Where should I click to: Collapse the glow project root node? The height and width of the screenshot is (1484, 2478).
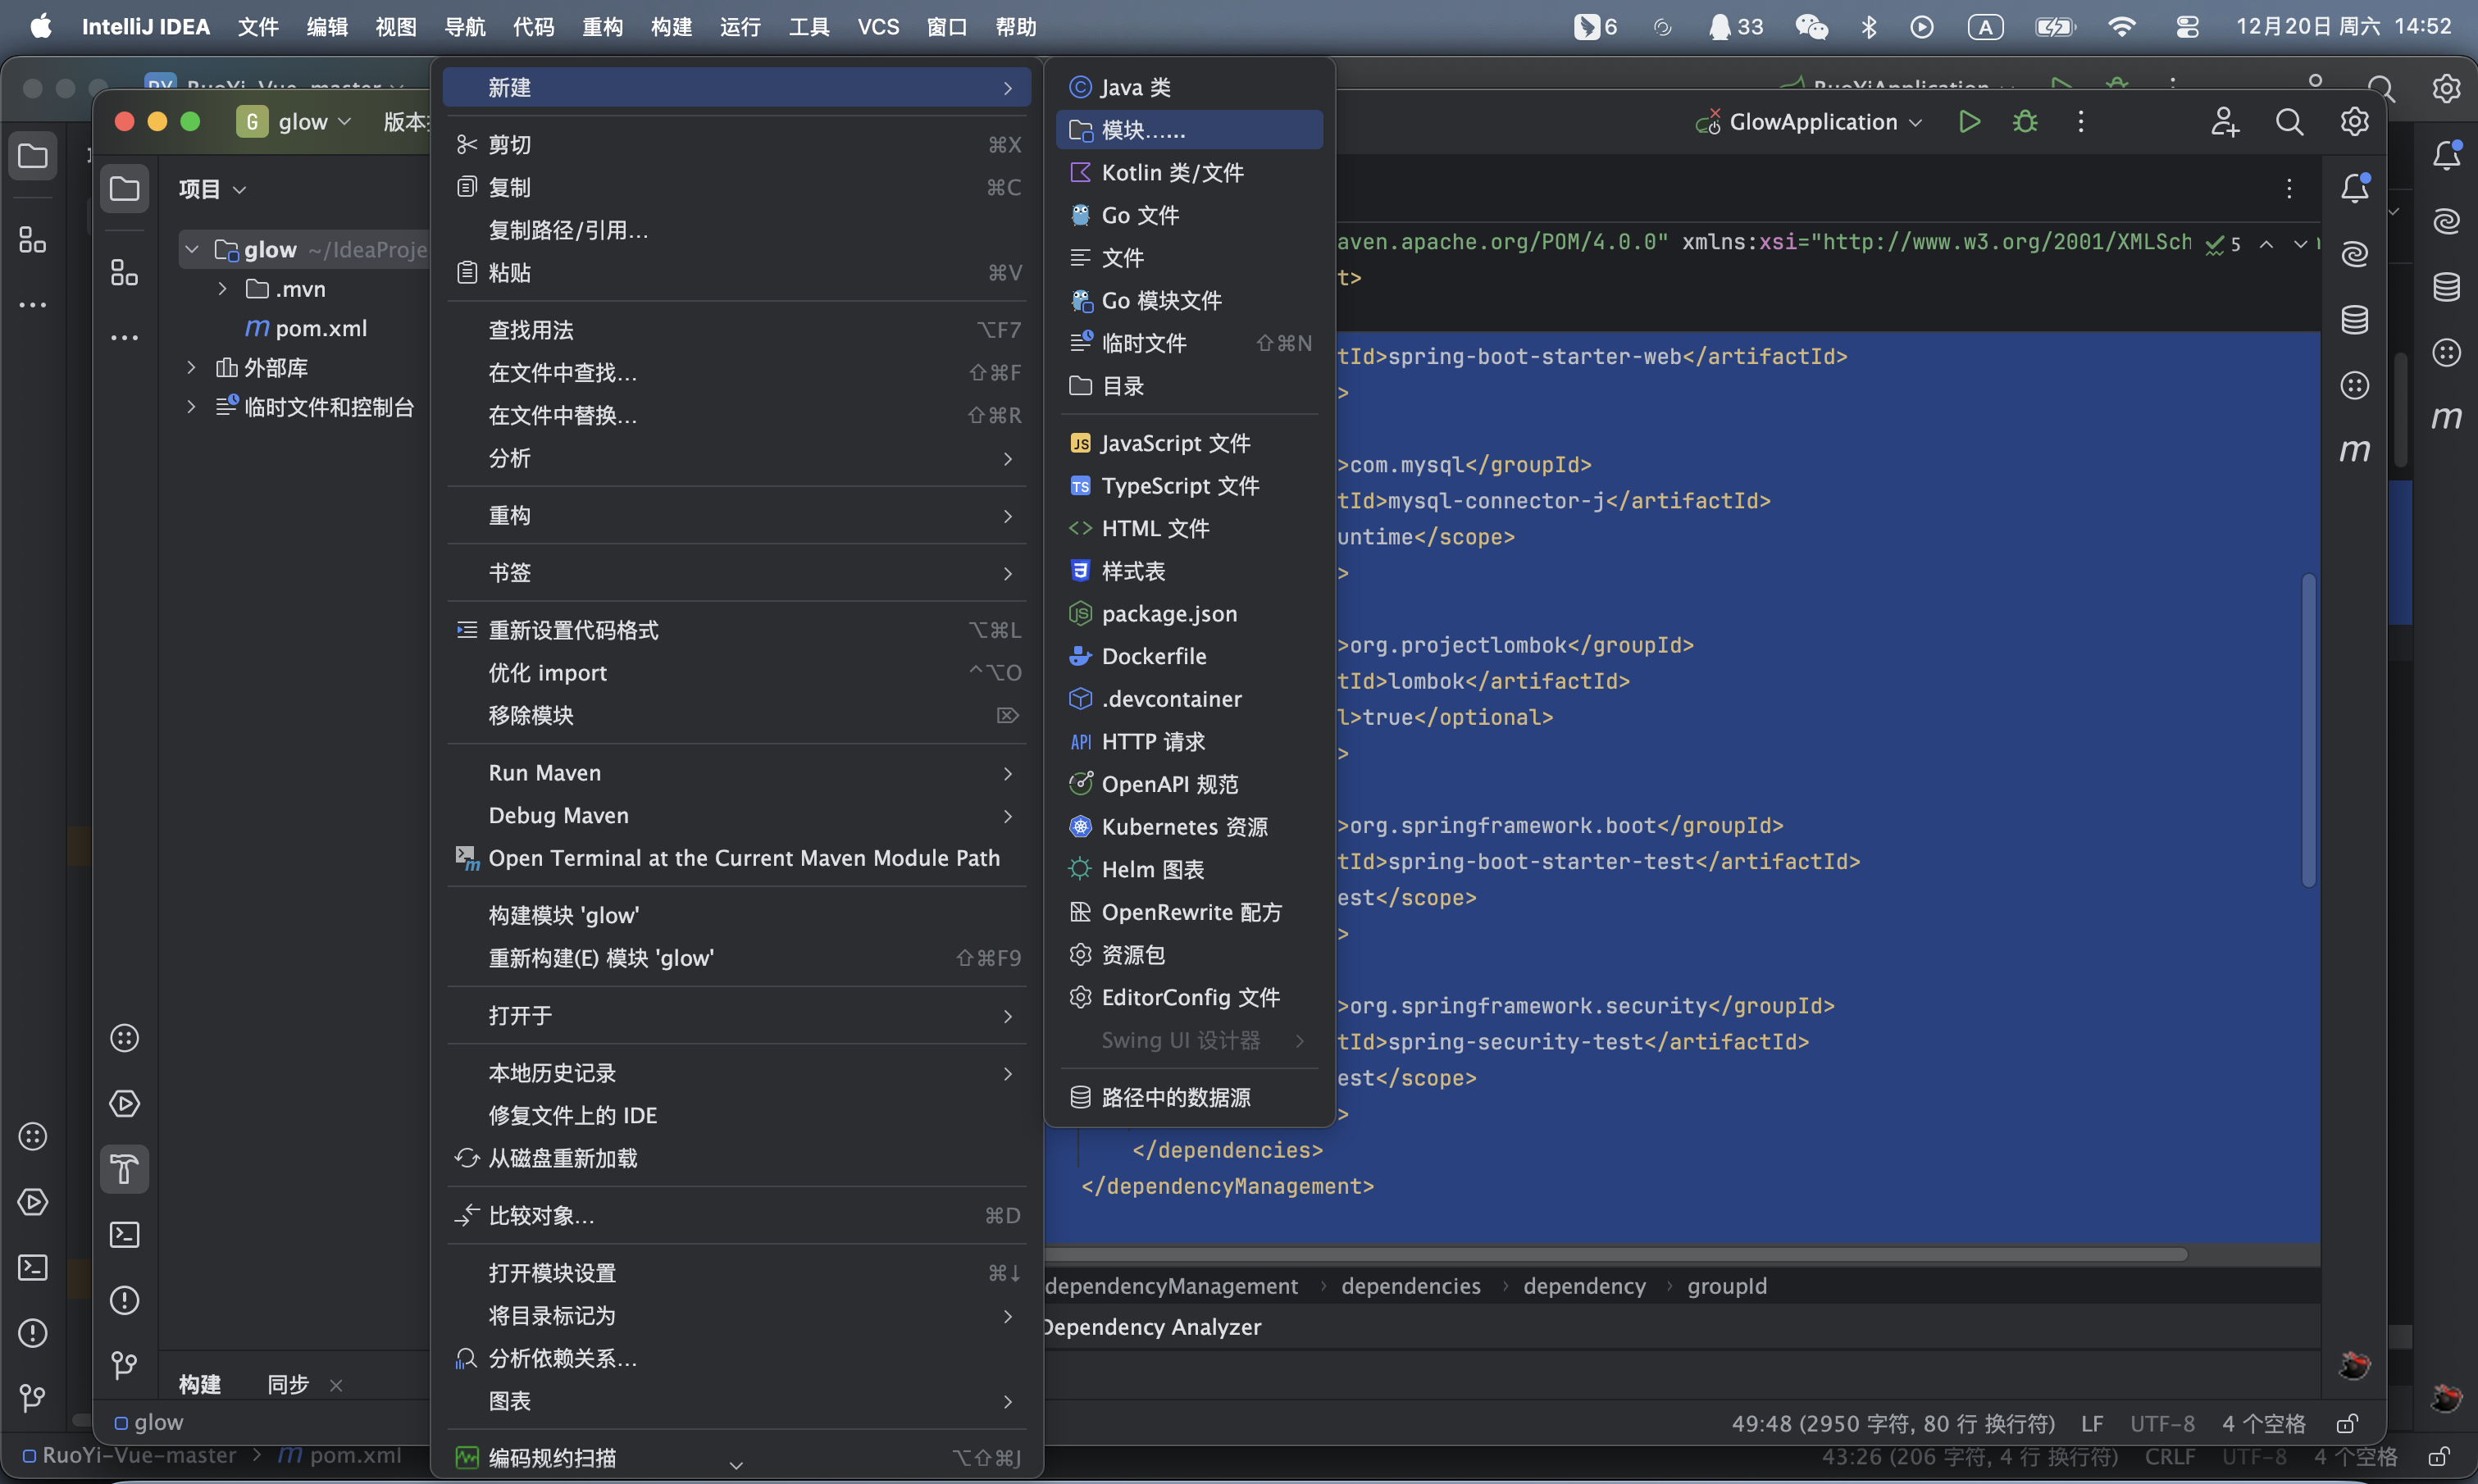[192, 249]
